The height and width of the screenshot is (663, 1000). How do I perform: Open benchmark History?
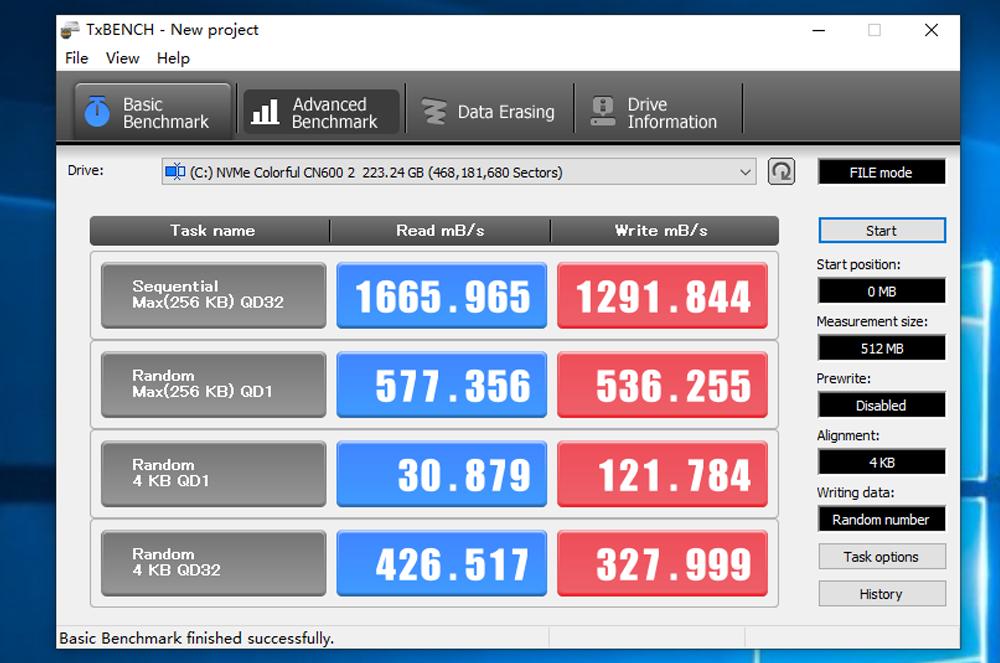[881, 594]
